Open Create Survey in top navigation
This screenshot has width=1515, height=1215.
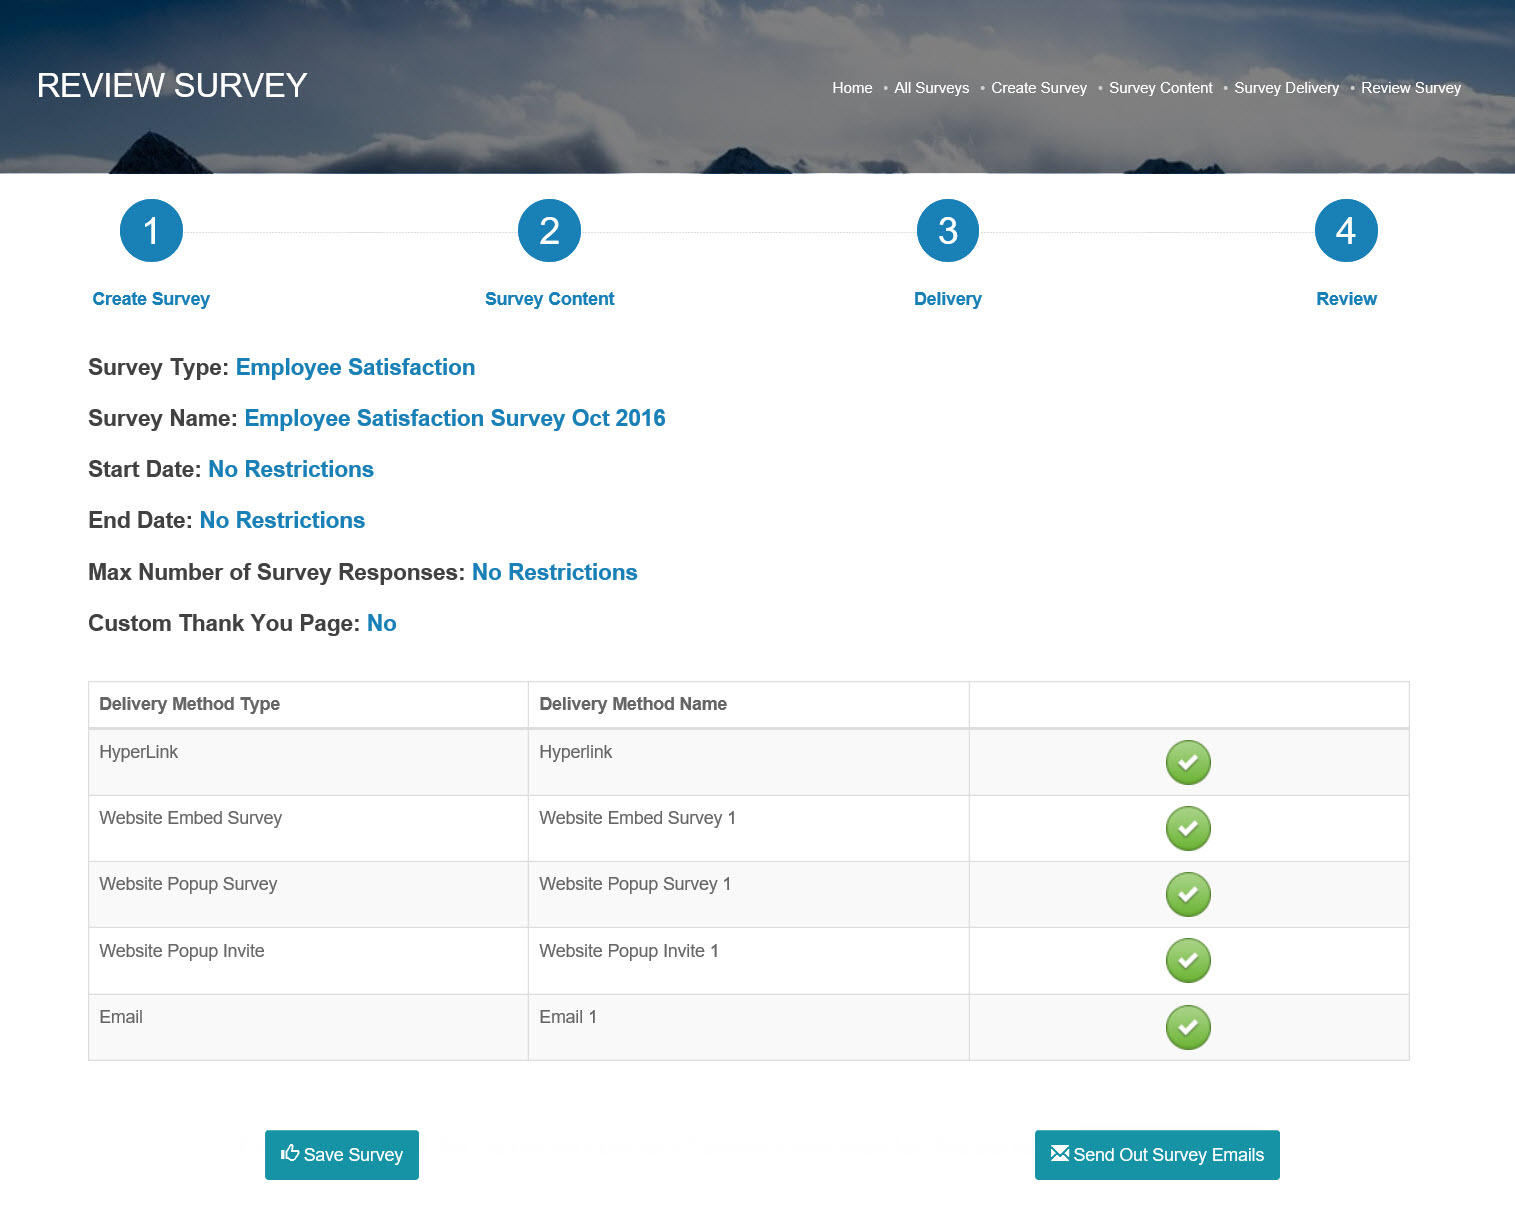tap(1038, 88)
